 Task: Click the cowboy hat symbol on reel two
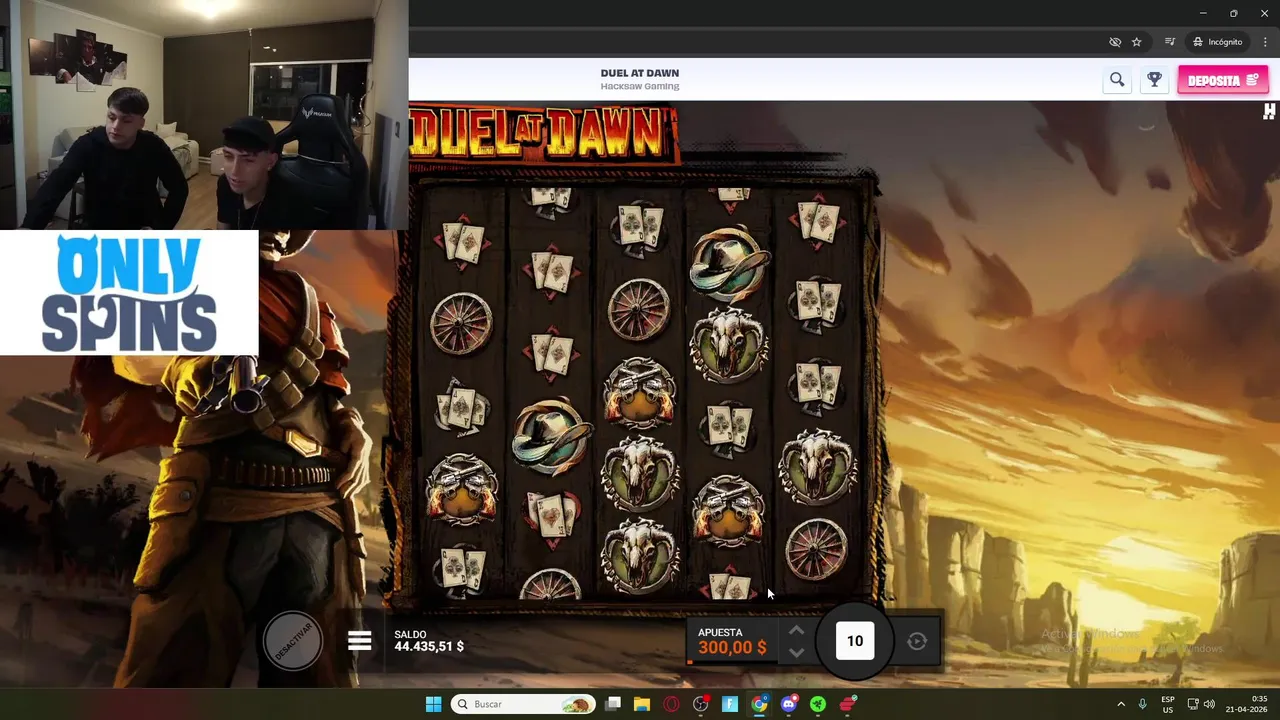[551, 434]
